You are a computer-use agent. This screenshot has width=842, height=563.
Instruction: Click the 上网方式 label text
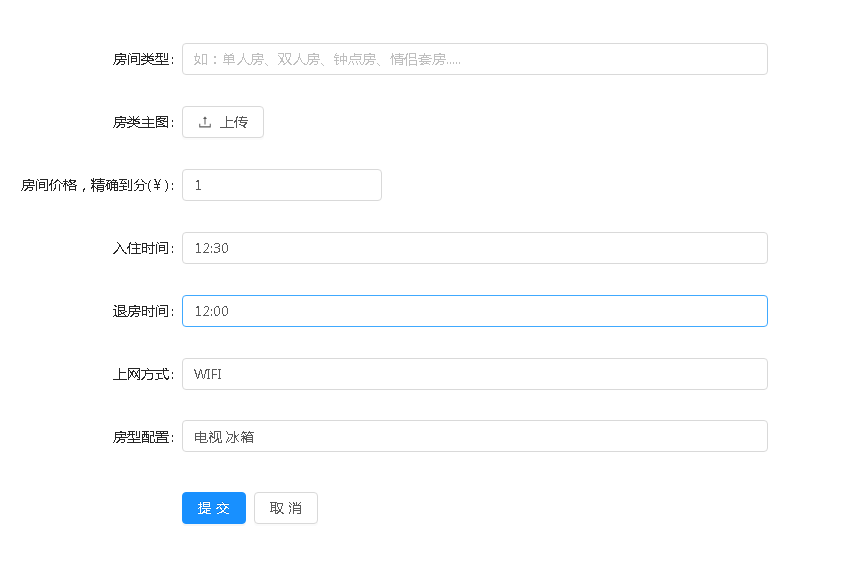(x=143, y=374)
